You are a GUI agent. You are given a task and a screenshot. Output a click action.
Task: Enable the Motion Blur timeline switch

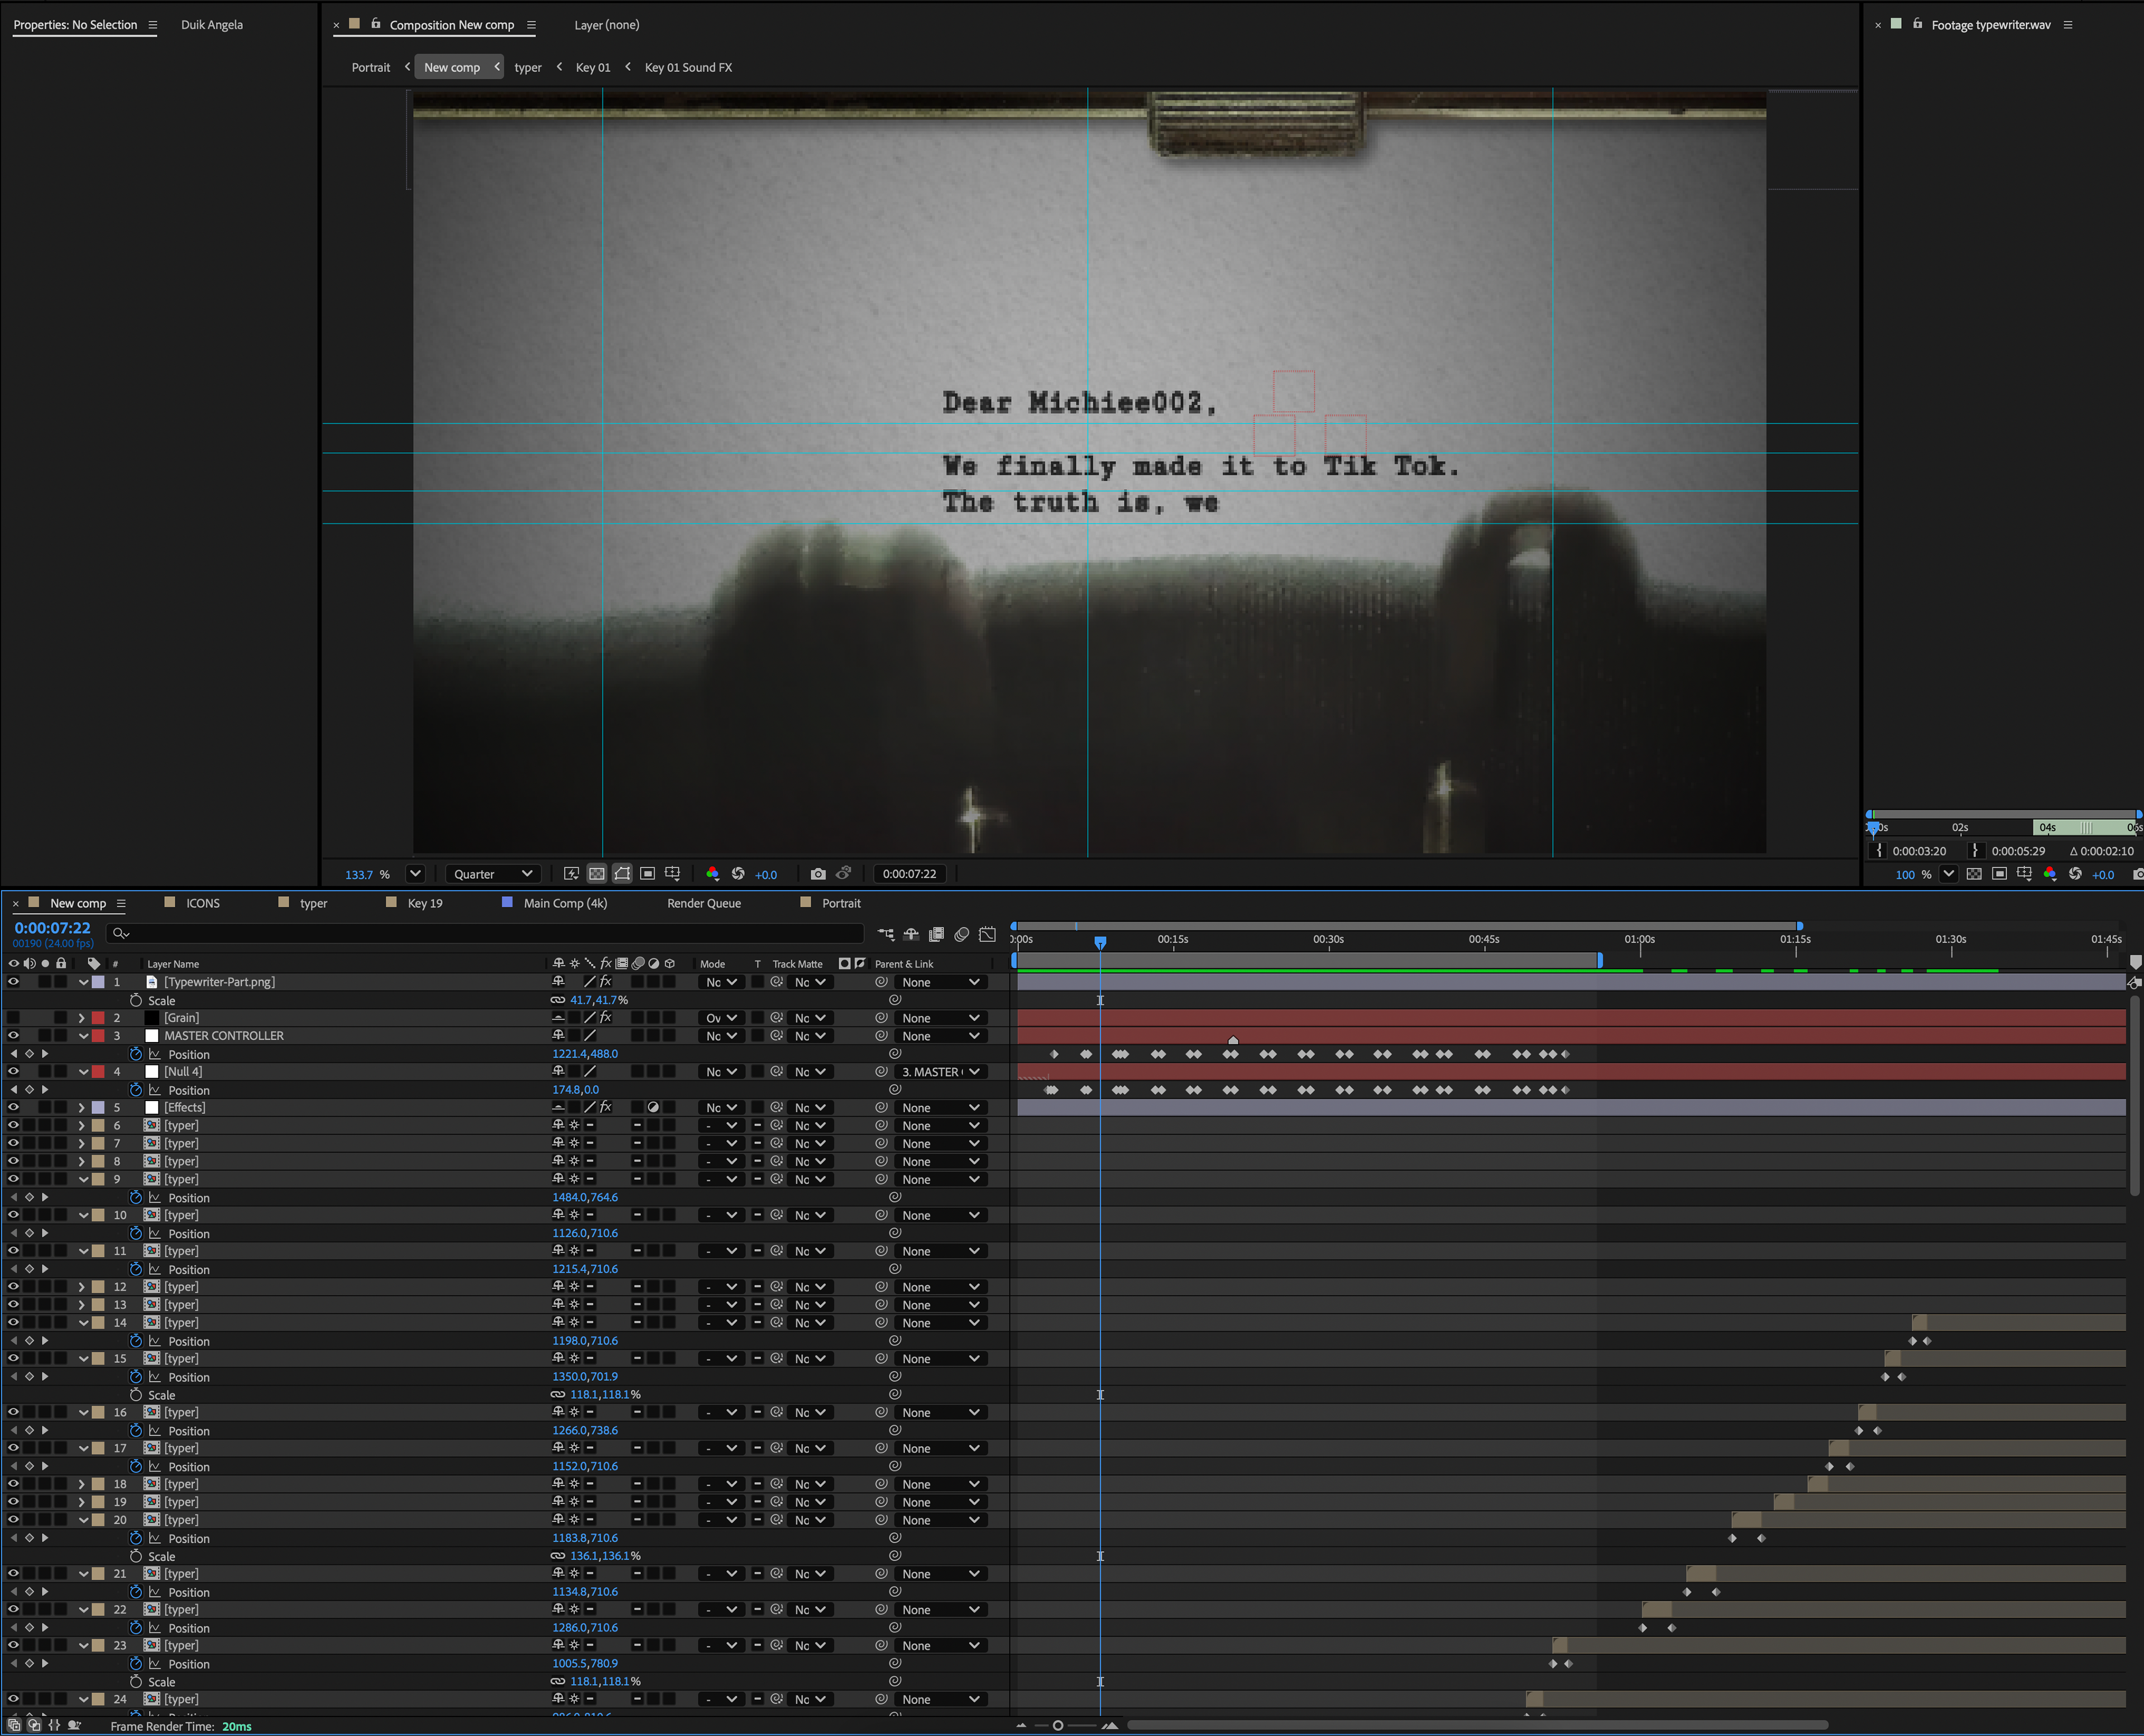pyautogui.click(x=961, y=935)
